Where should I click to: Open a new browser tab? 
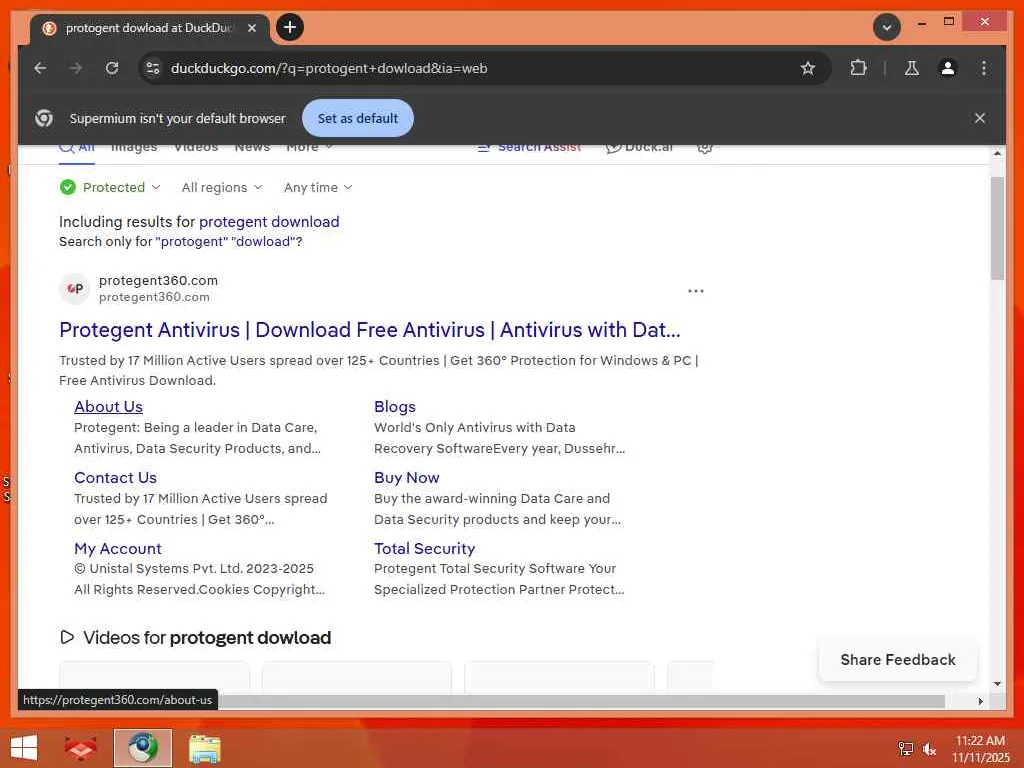[290, 27]
